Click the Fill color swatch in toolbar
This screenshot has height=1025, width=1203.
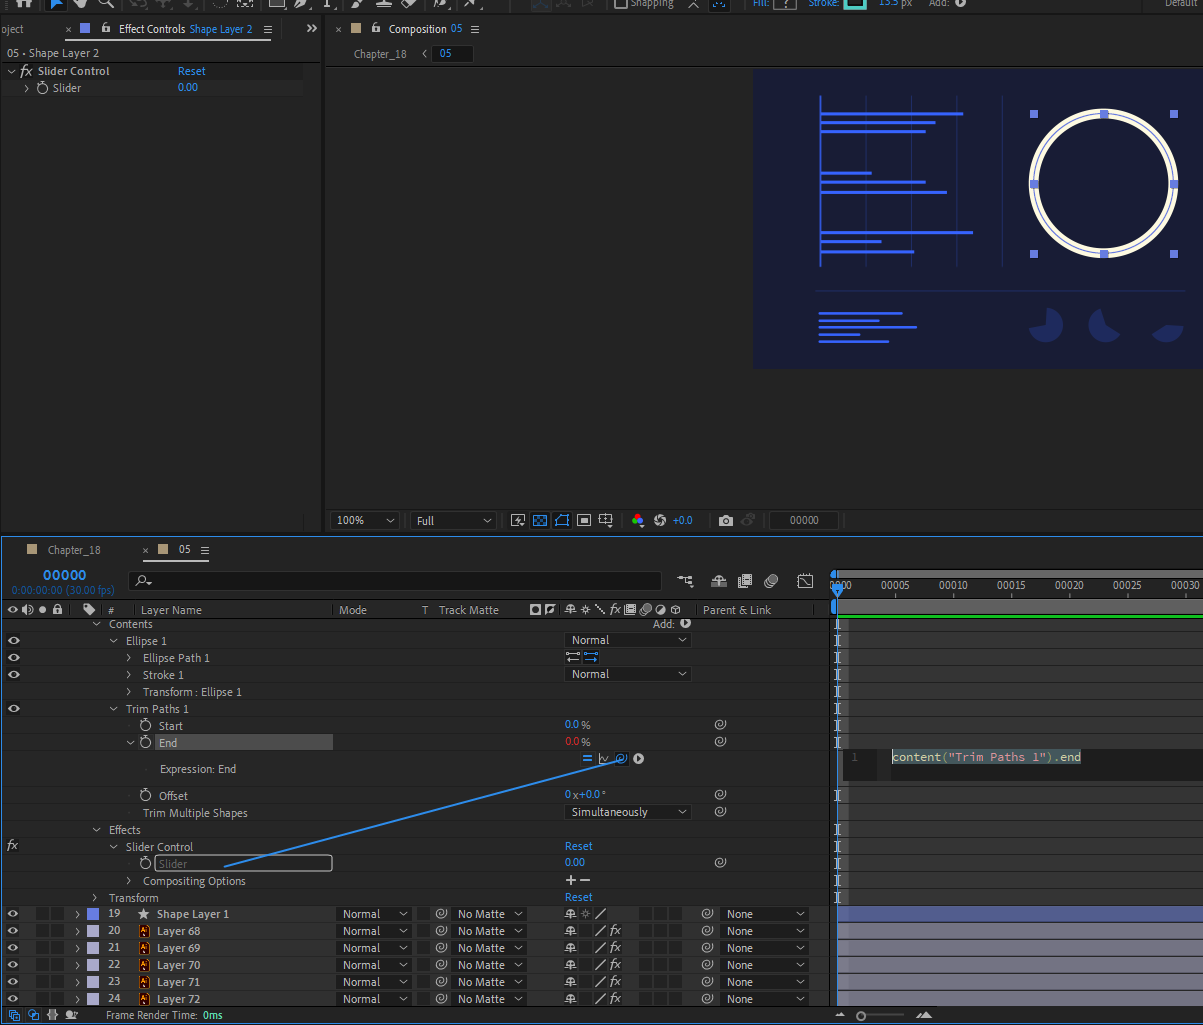tap(785, 4)
